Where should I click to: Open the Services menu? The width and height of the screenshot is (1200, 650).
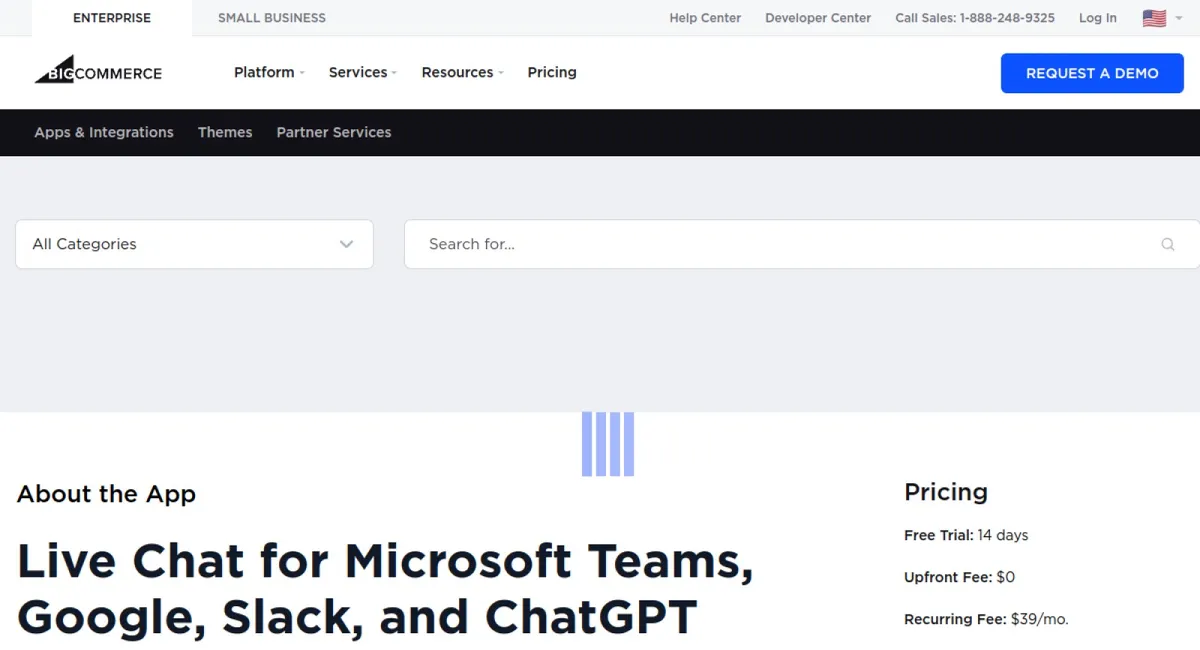point(363,72)
